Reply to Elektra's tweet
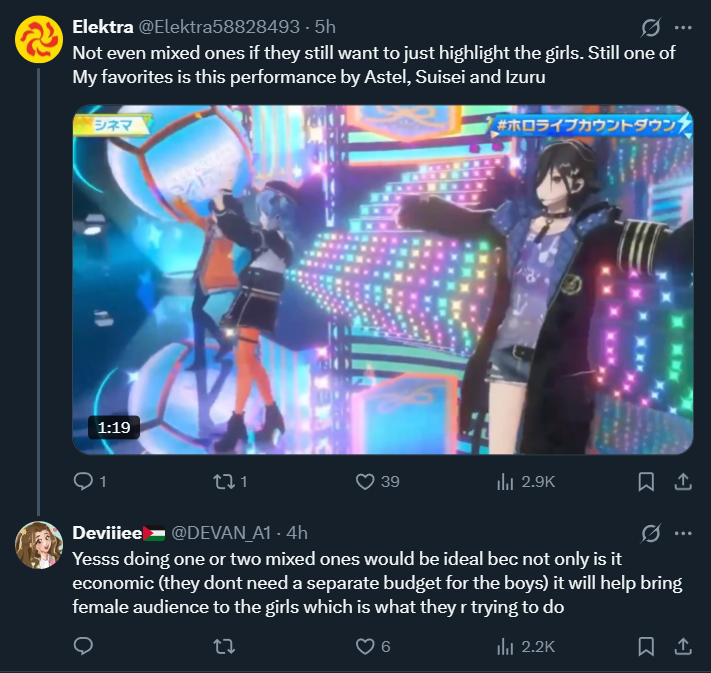This screenshot has height=673, width=711. [x=90, y=481]
